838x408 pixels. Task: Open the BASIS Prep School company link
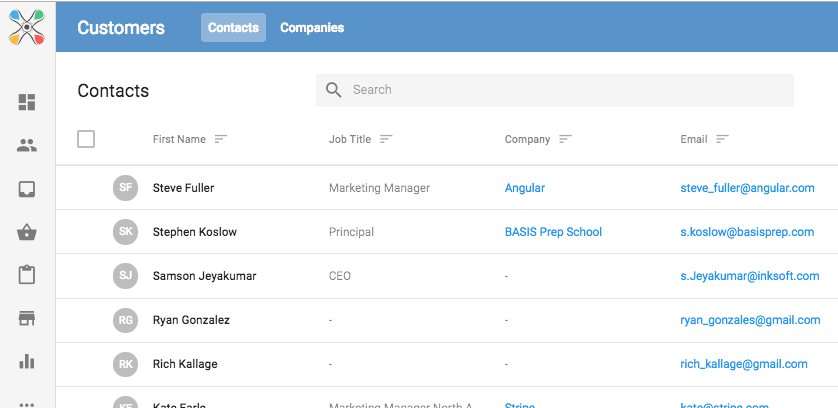(x=553, y=232)
